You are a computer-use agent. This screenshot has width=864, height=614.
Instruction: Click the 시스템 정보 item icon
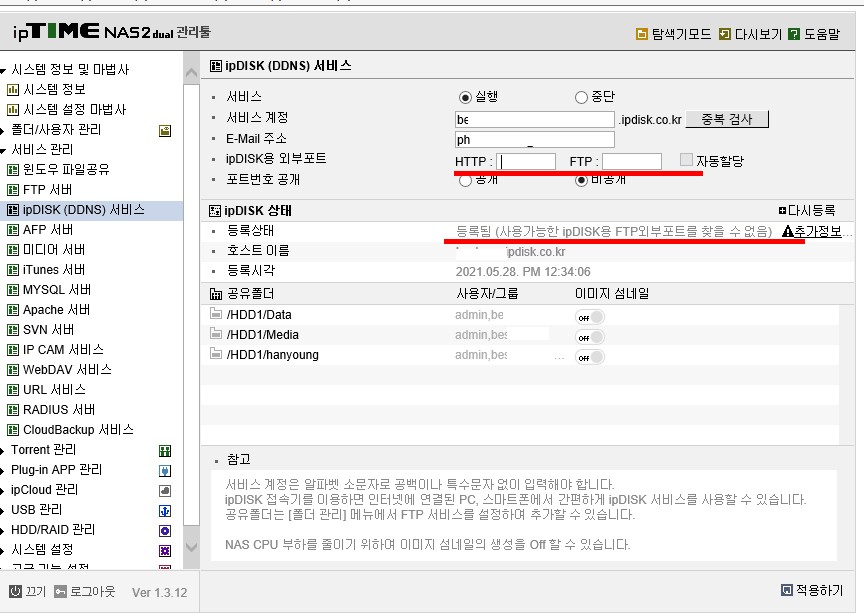point(13,89)
